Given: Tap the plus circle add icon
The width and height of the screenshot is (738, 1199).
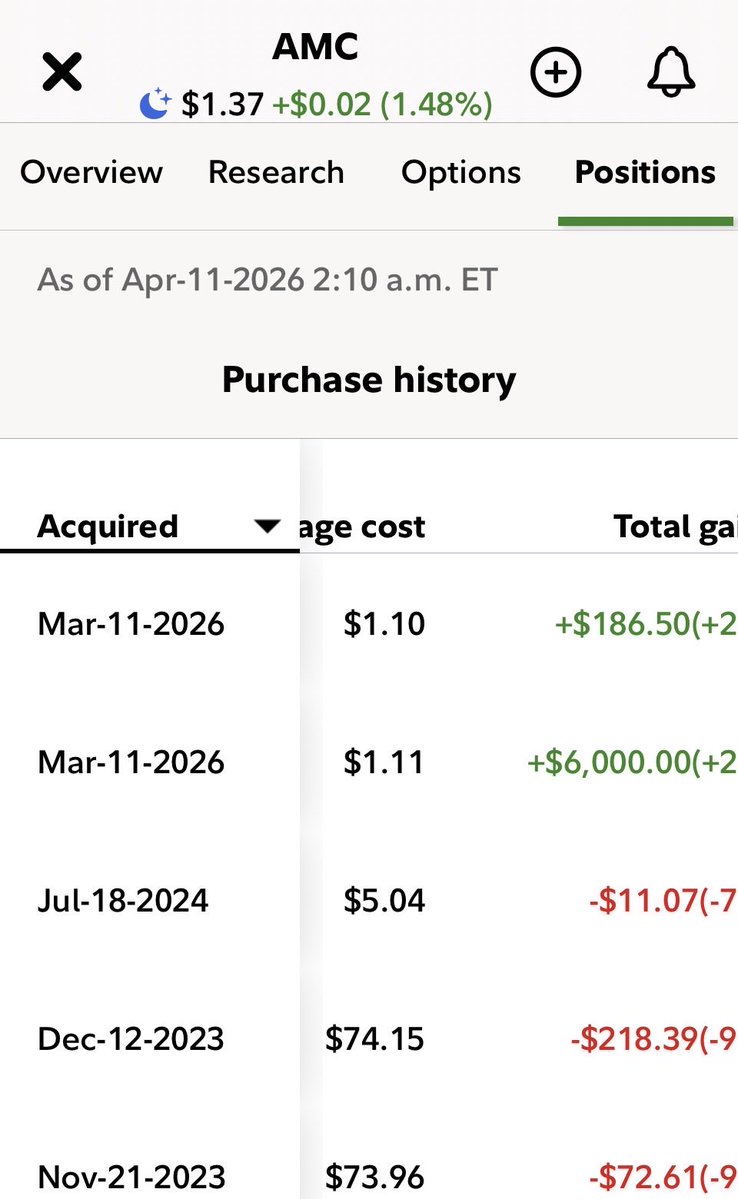Looking at the screenshot, I should (x=555, y=73).
